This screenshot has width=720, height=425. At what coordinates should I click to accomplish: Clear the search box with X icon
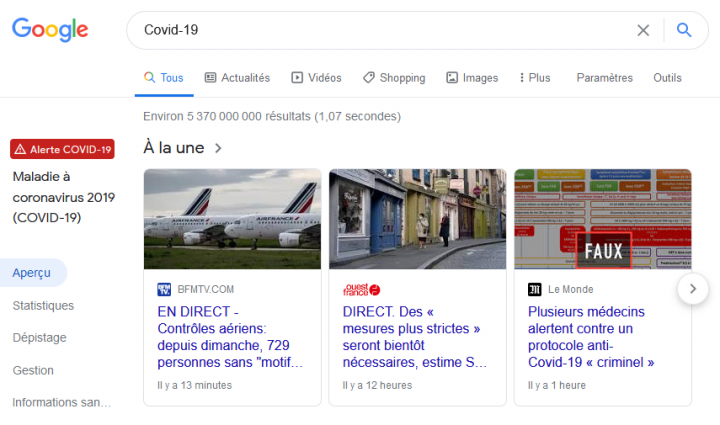point(643,30)
